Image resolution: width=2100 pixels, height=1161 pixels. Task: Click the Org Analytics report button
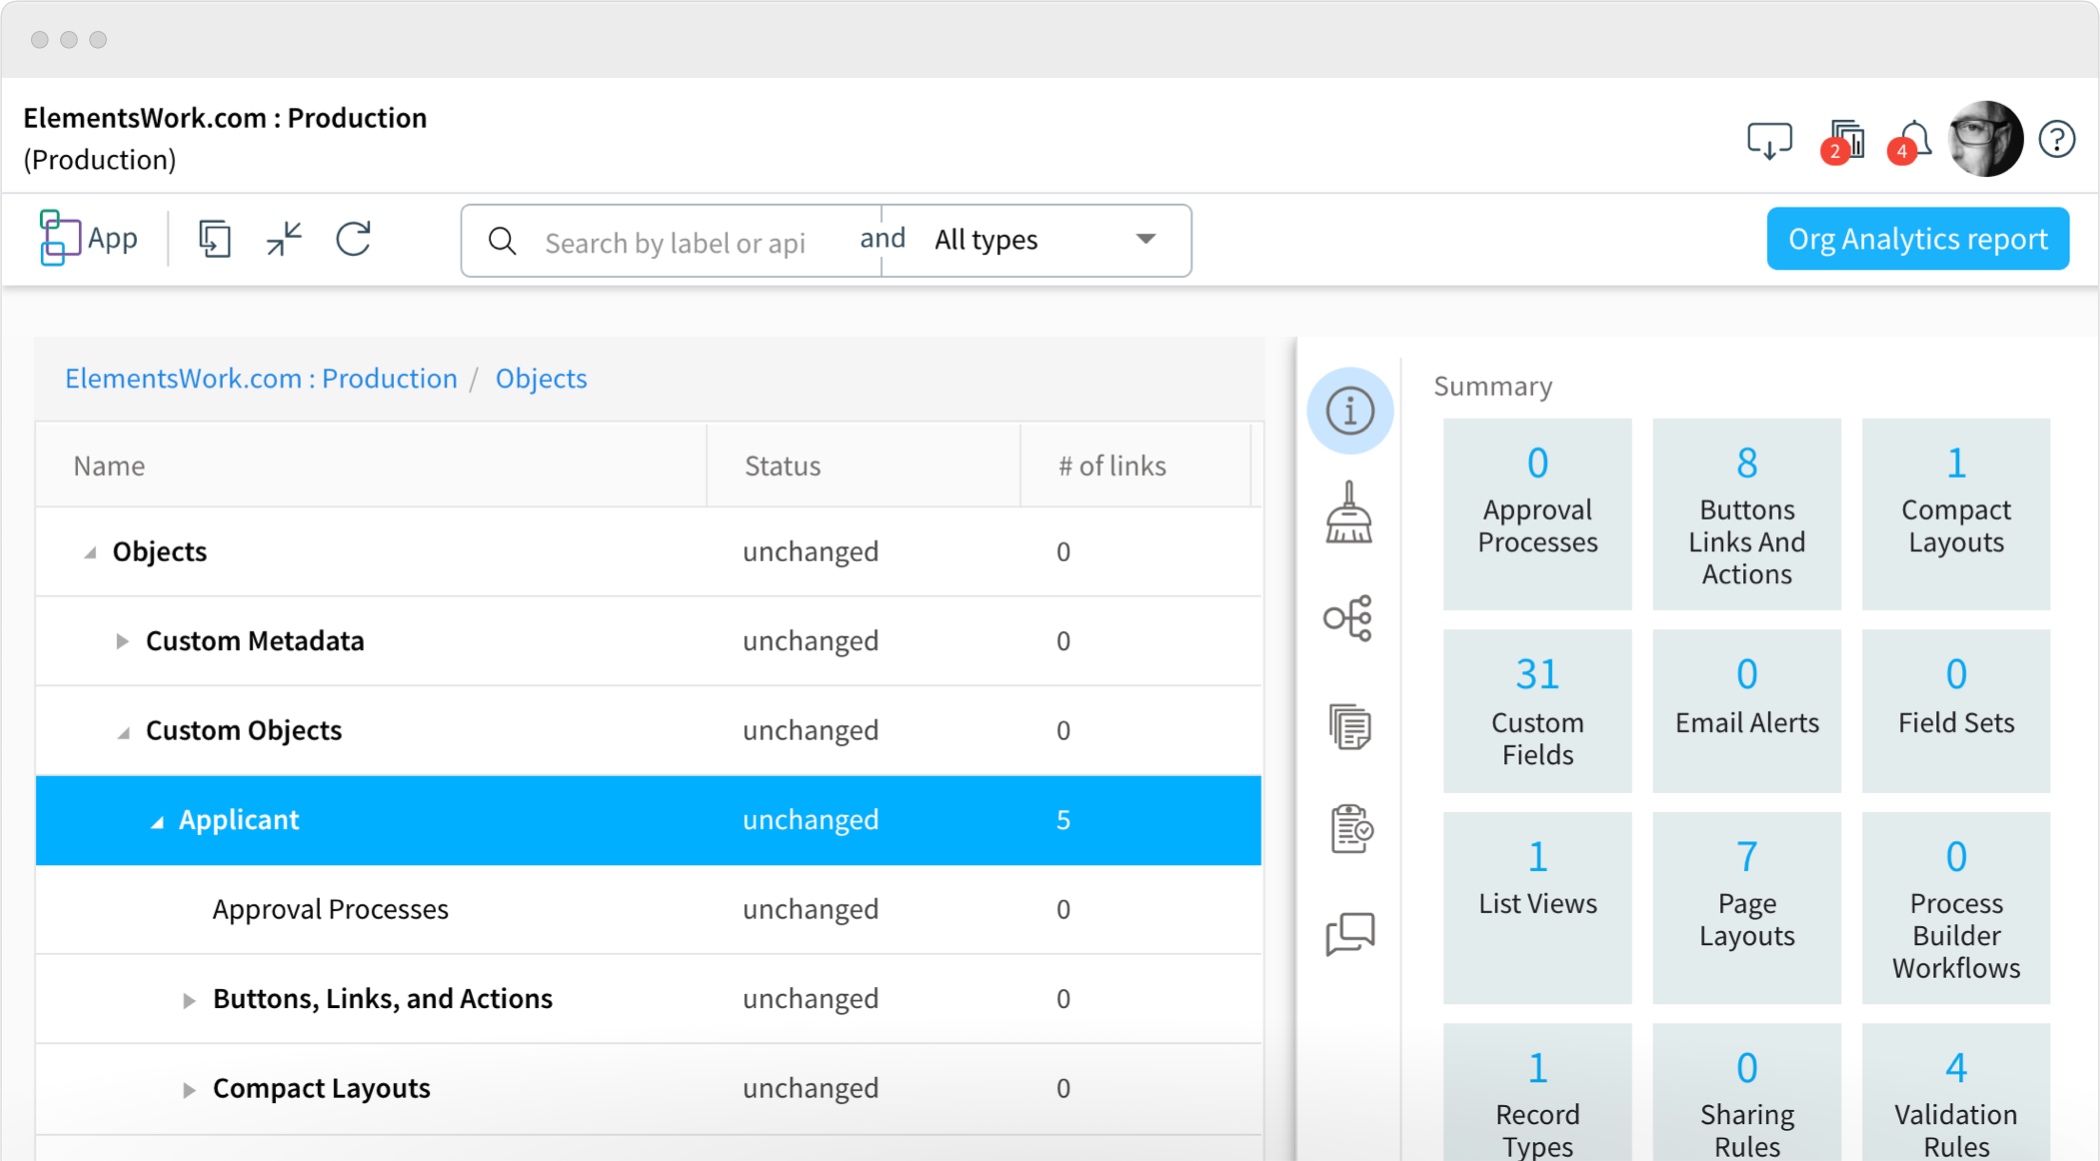coord(1917,239)
